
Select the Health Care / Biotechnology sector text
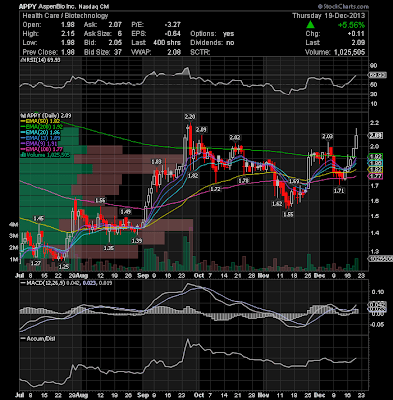click(x=65, y=16)
